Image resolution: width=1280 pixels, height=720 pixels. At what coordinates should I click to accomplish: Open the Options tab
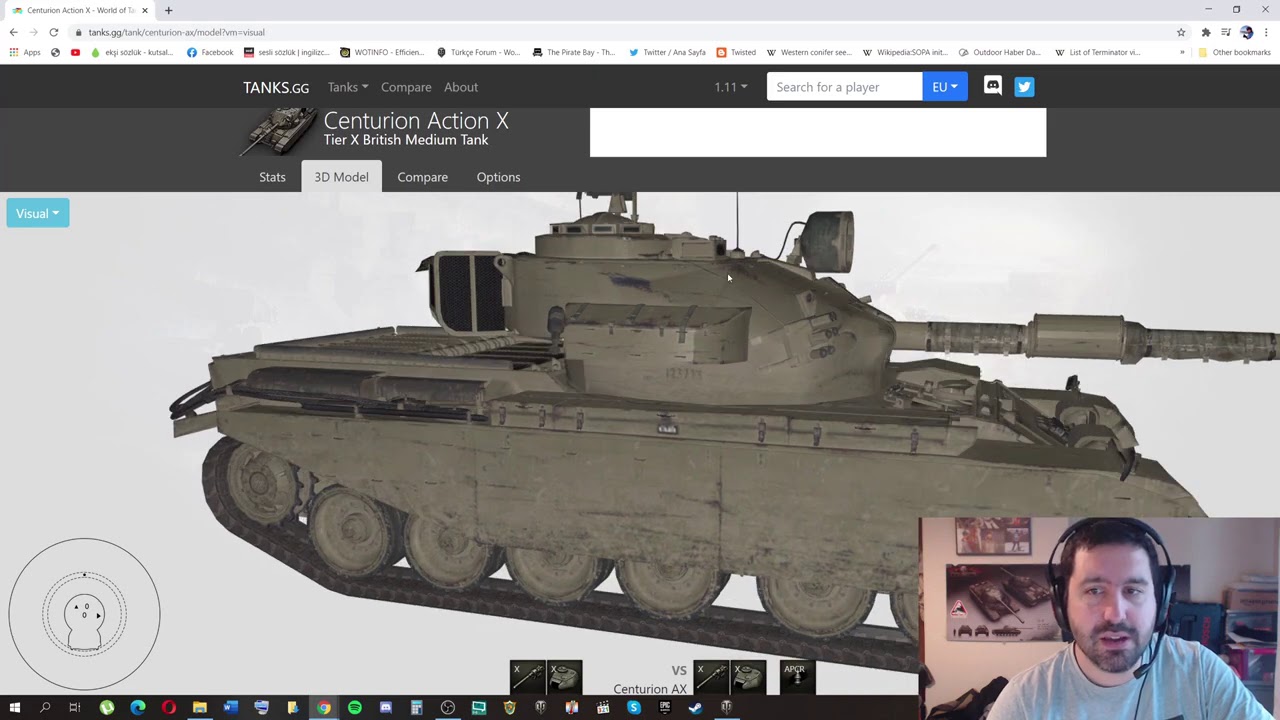[498, 177]
